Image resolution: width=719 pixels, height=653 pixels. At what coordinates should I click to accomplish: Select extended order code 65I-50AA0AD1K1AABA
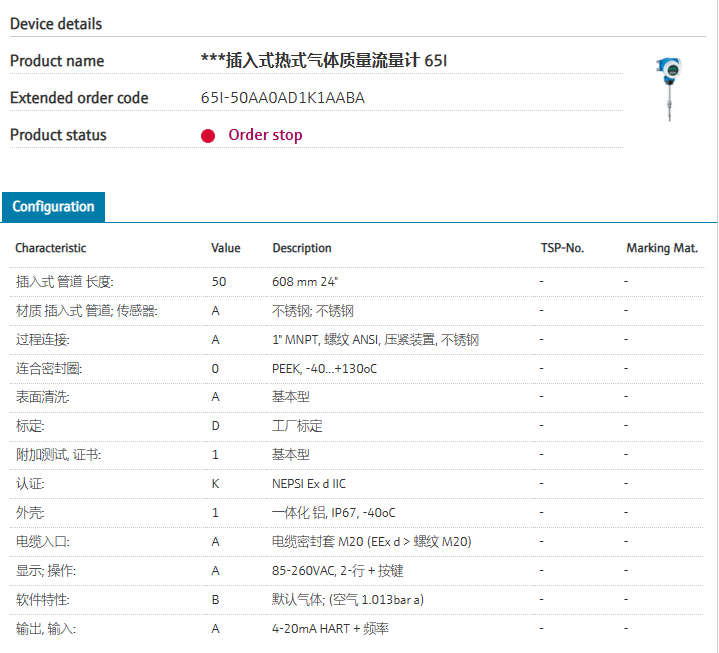click(283, 98)
